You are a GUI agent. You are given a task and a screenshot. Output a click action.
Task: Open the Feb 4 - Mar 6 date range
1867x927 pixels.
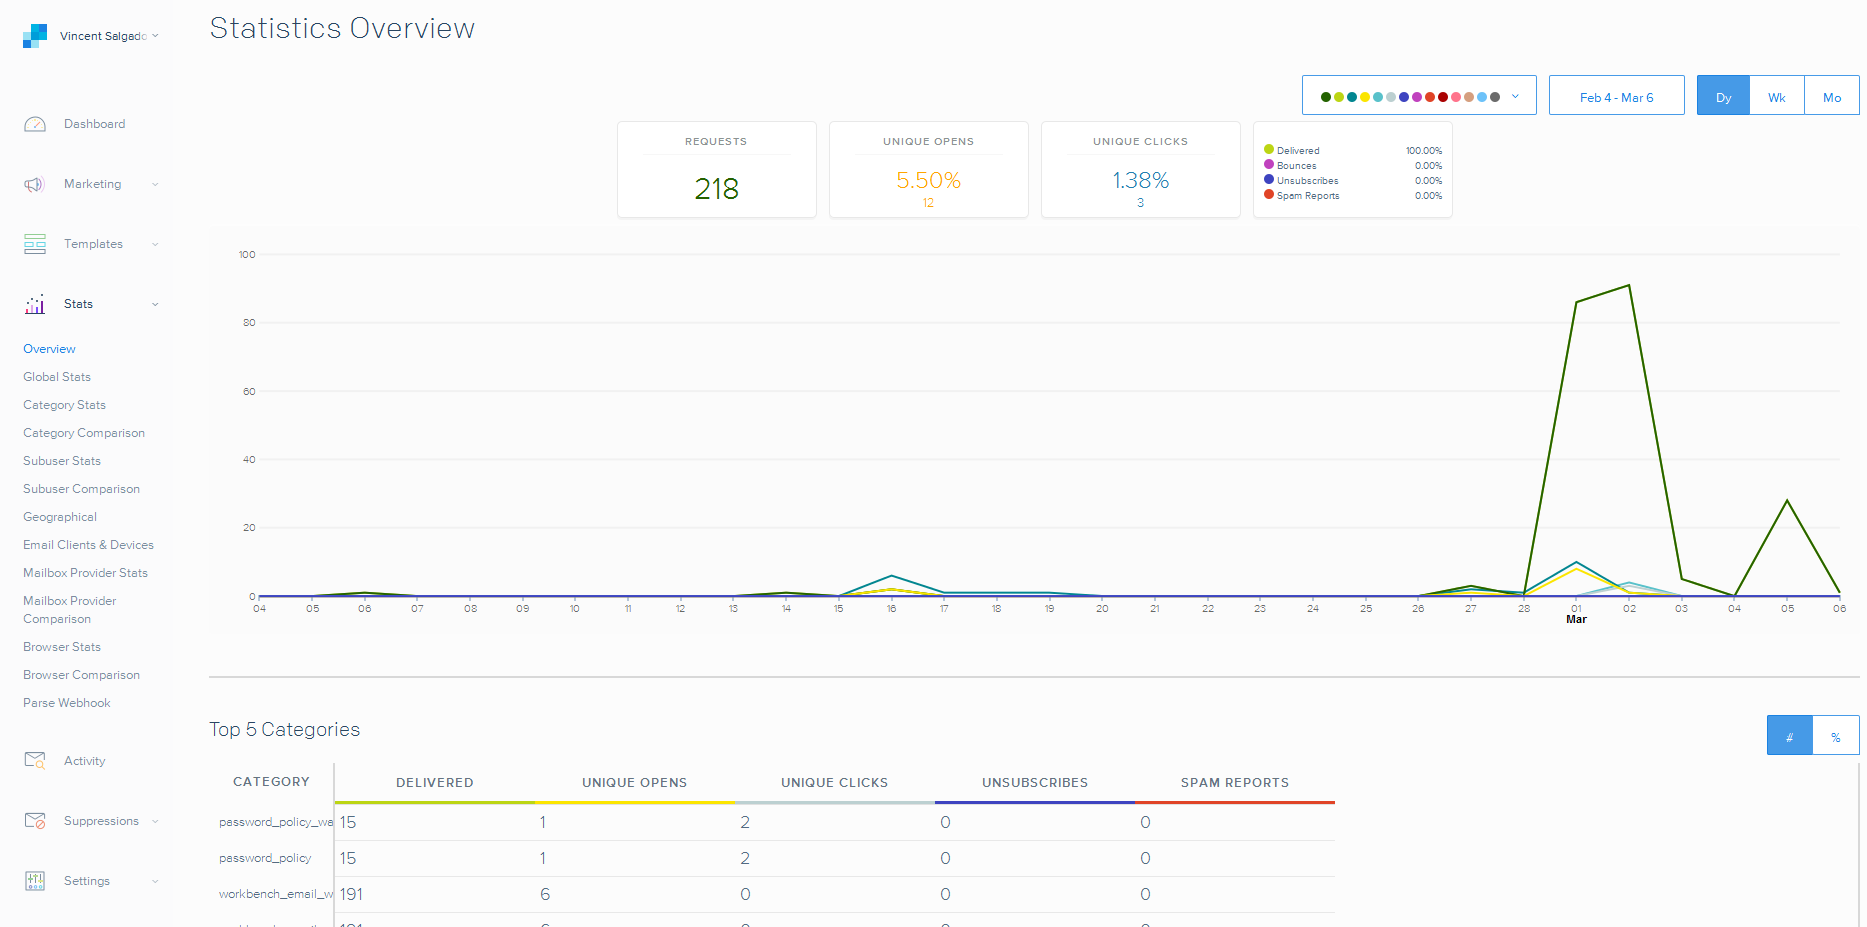(x=1616, y=97)
